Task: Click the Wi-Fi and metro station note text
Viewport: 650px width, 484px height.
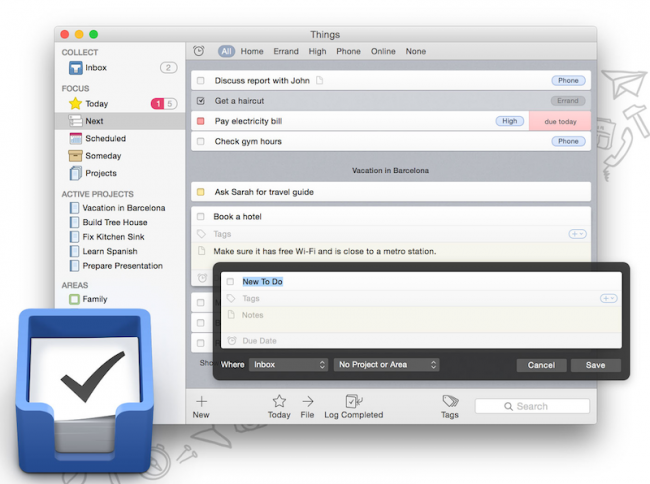Action: click(x=325, y=251)
